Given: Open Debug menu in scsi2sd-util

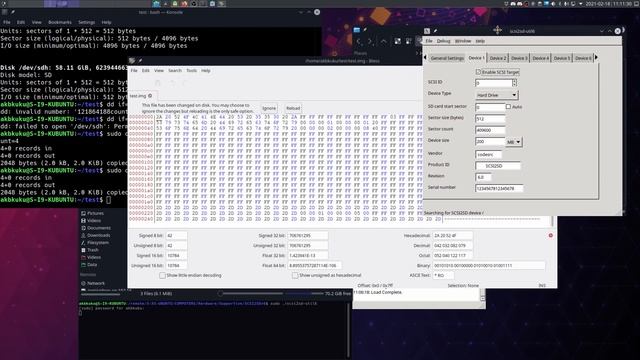Looking at the screenshot, I should 443,41.
